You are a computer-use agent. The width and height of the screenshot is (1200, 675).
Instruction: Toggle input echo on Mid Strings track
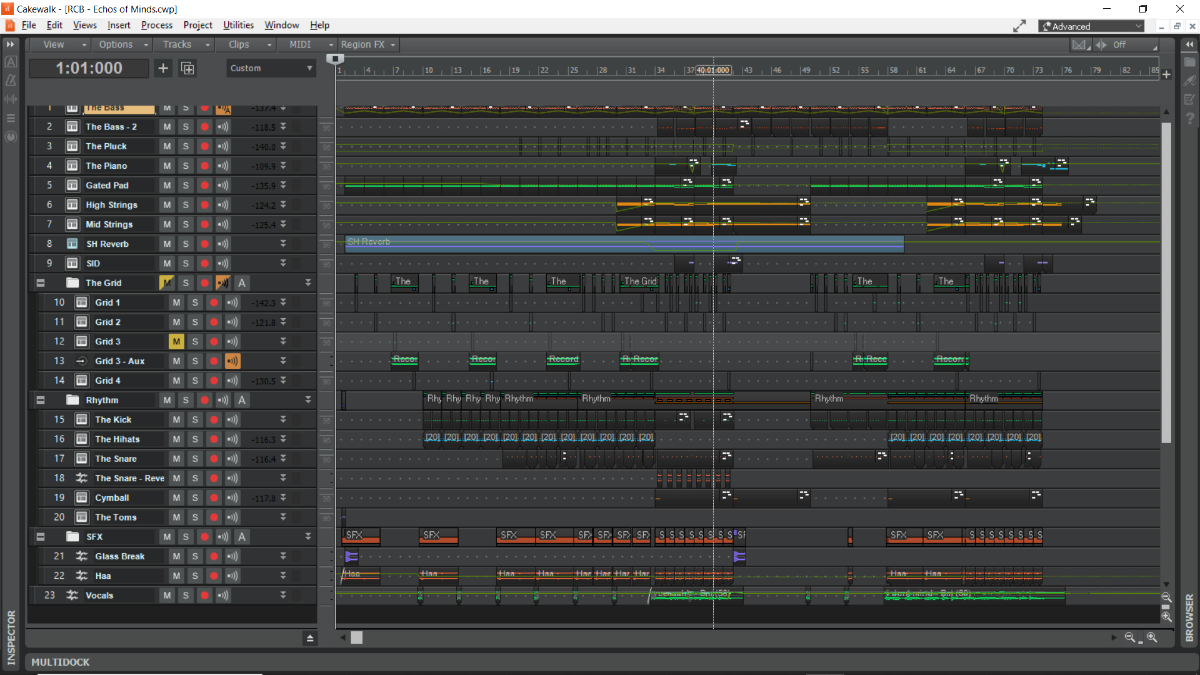pyautogui.click(x=223, y=224)
